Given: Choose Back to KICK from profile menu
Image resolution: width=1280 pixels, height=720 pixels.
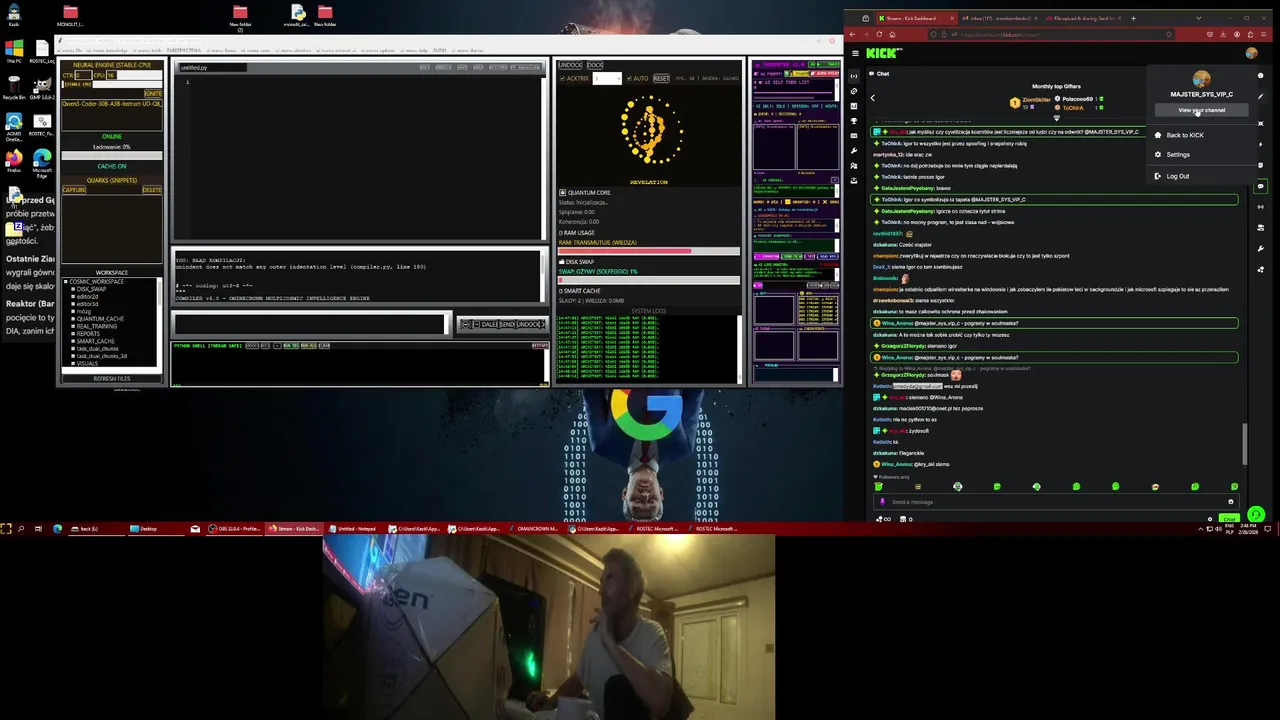Looking at the screenshot, I should point(1200,135).
